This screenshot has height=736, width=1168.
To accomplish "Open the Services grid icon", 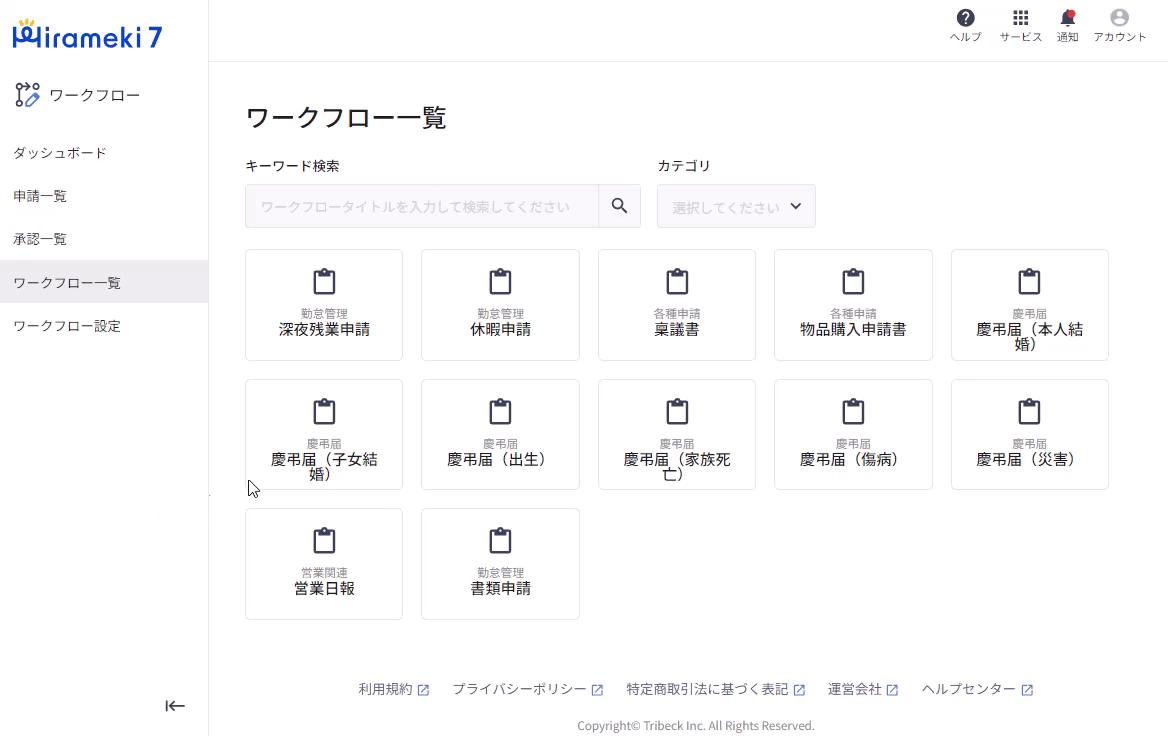I will (1021, 18).
